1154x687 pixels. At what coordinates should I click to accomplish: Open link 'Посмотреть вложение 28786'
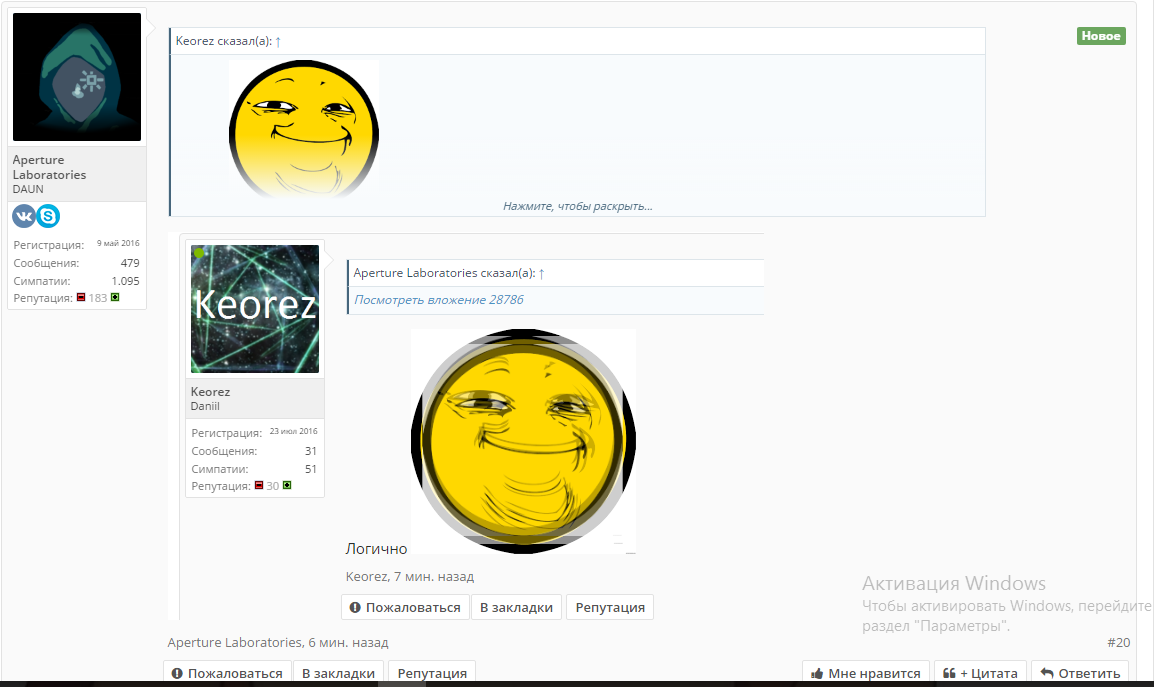click(439, 300)
